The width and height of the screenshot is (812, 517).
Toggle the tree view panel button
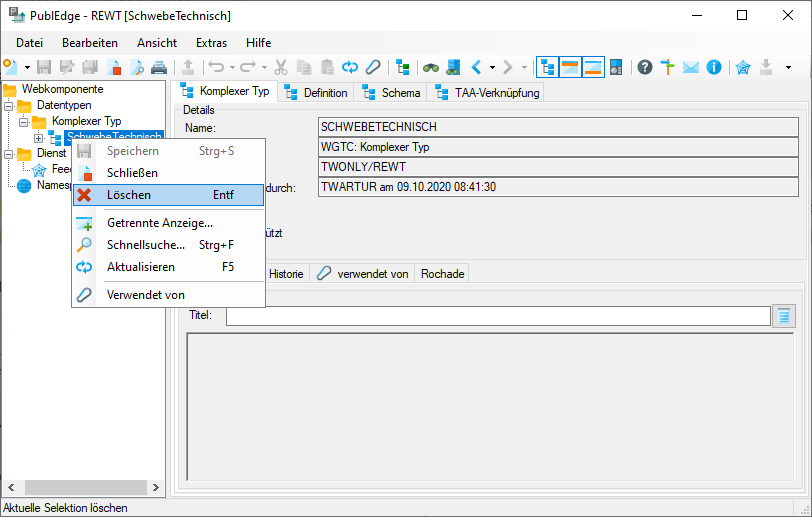547,67
